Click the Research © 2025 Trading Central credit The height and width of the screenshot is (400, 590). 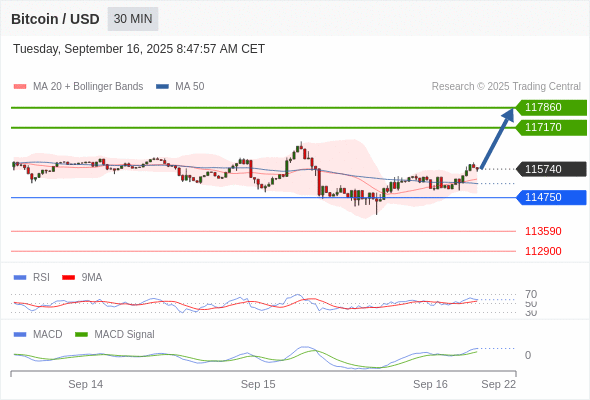[506, 87]
